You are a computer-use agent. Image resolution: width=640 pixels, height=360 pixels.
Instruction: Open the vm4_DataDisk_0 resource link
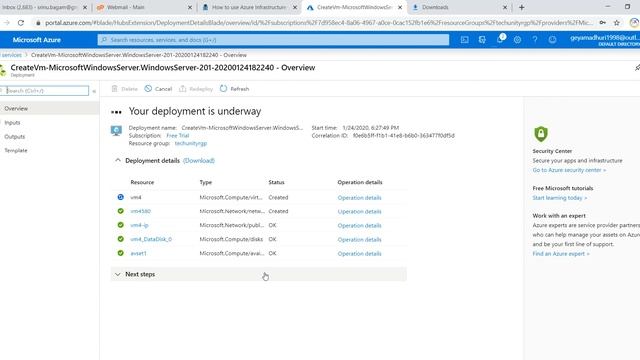(x=151, y=239)
